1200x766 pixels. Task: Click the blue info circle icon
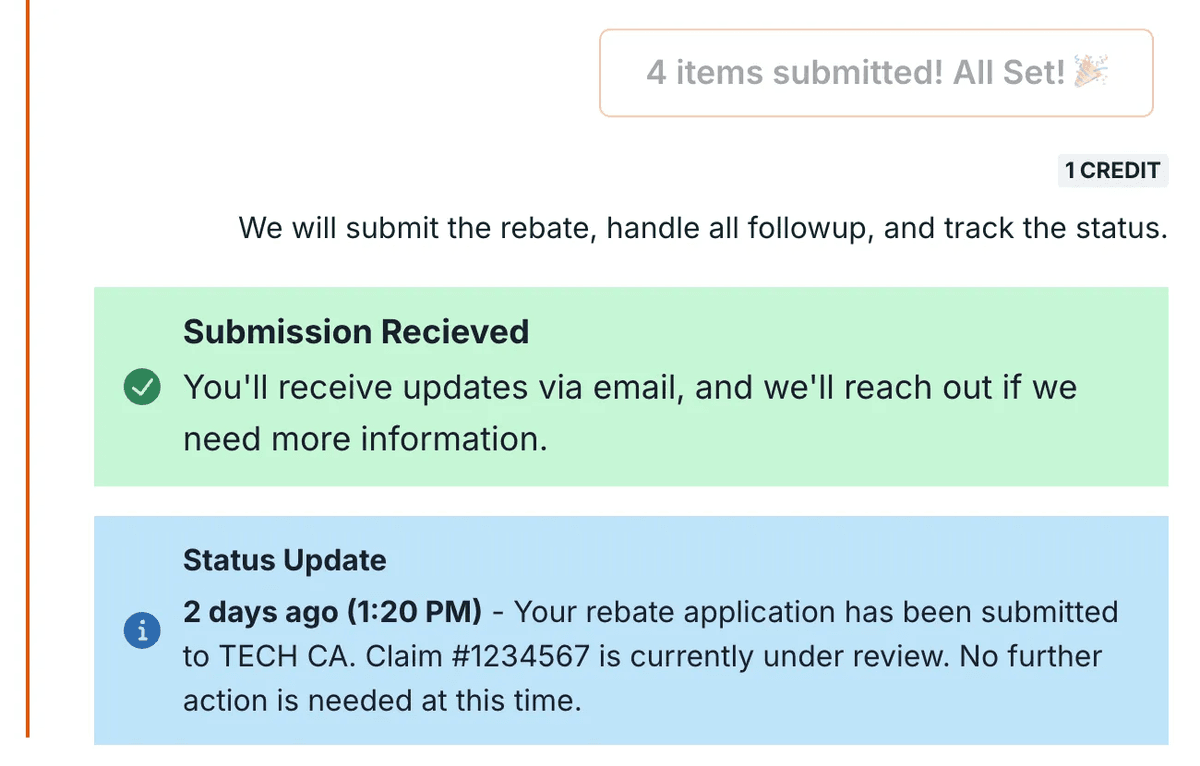(142, 630)
